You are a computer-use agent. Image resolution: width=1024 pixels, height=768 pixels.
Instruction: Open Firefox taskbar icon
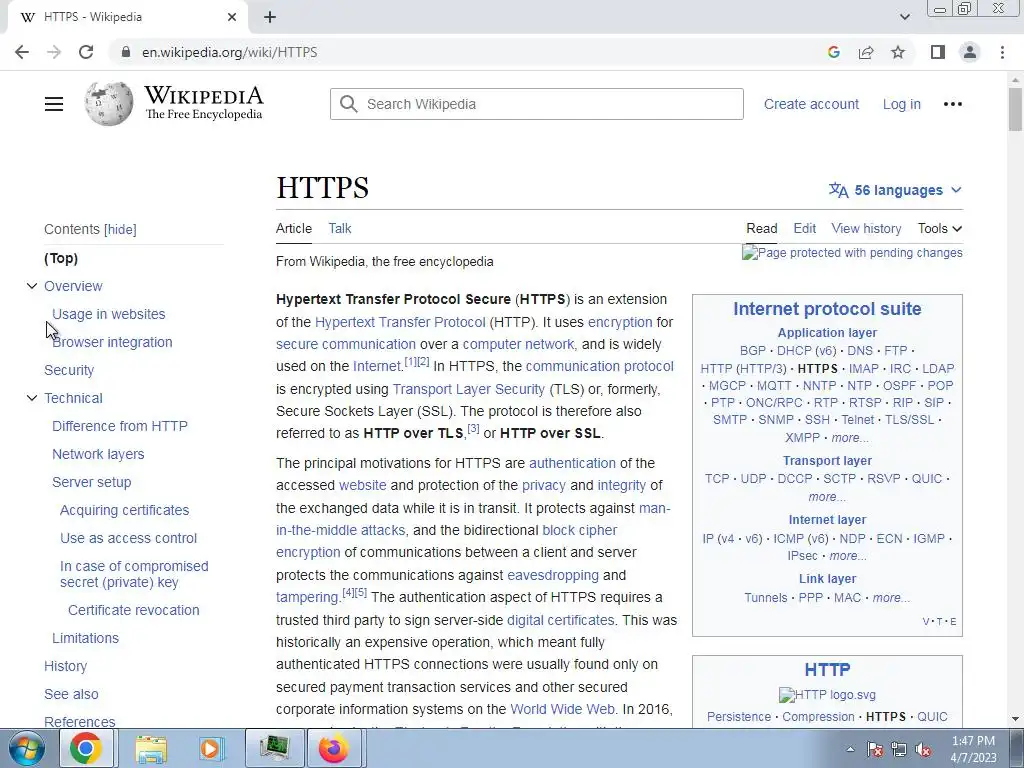pyautogui.click(x=334, y=748)
